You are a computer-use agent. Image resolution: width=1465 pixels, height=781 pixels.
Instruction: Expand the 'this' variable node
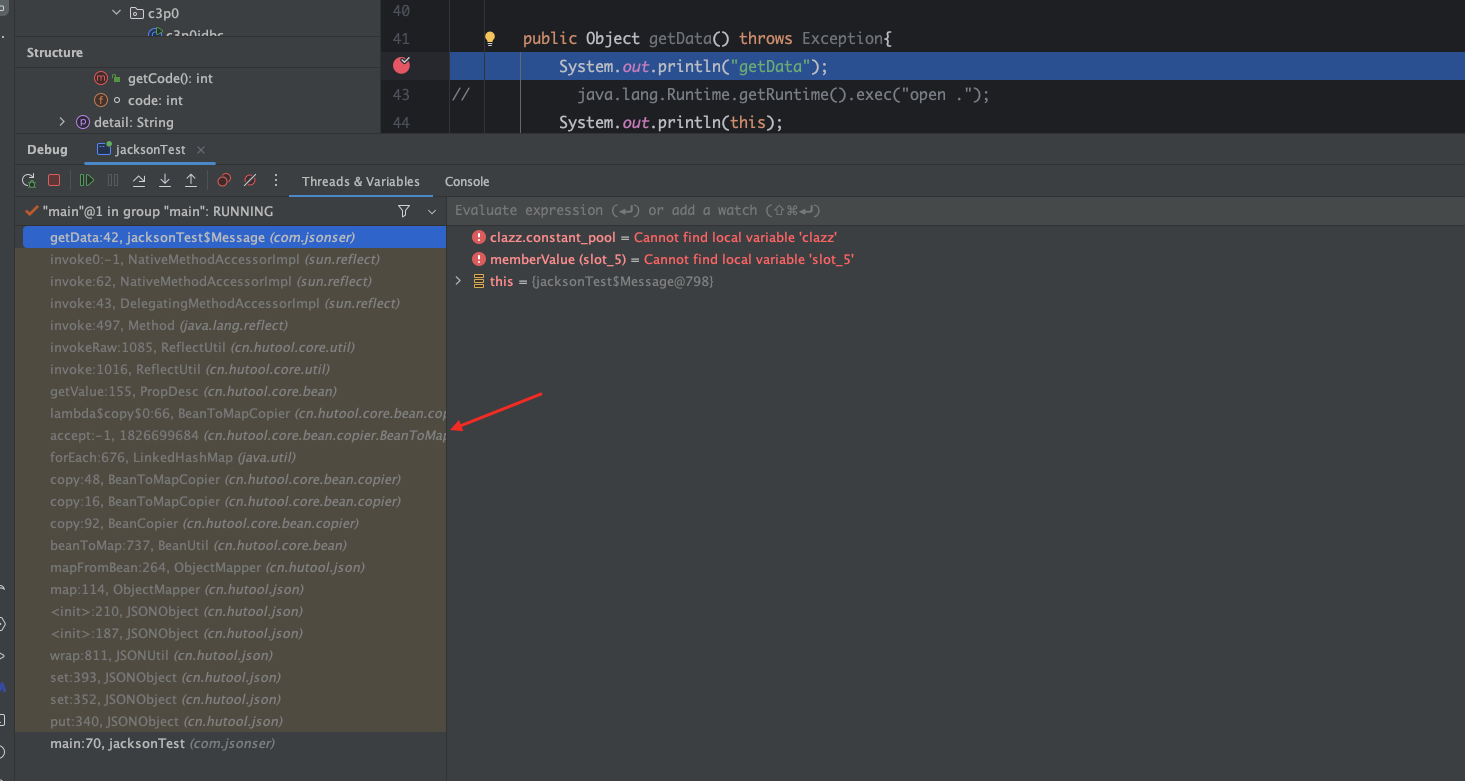click(459, 282)
